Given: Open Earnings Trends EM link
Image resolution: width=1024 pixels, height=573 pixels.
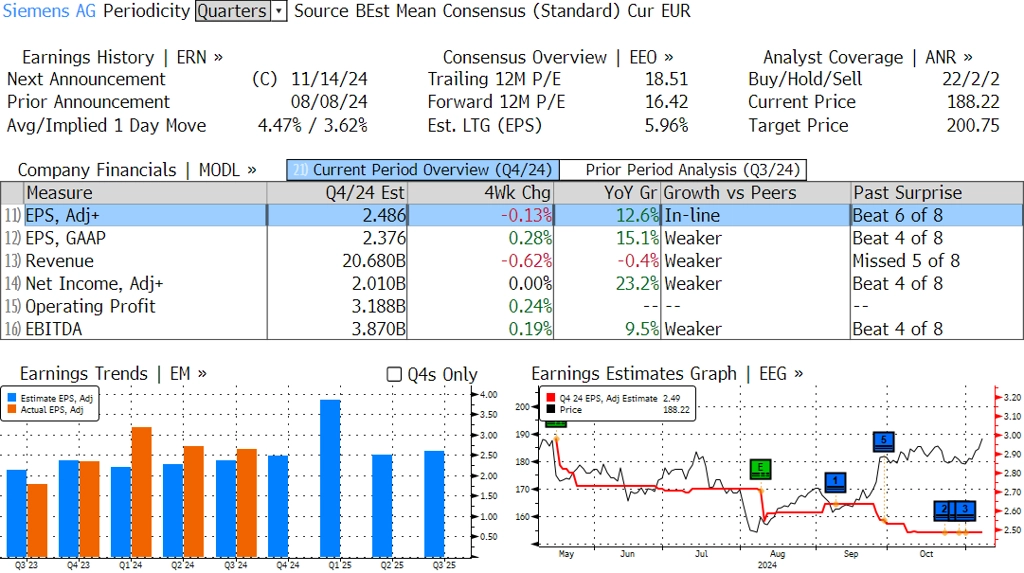Looking at the screenshot, I should (x=113, y=374).
